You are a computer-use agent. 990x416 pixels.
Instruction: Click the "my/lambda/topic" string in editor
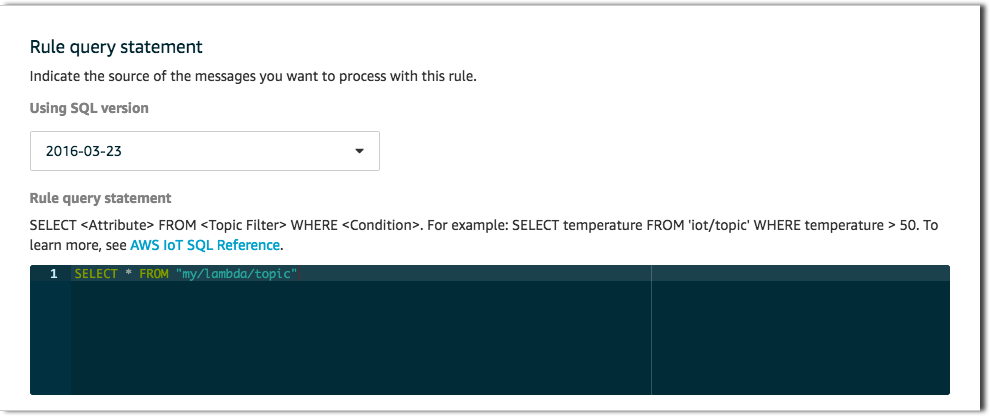point(237,274)
